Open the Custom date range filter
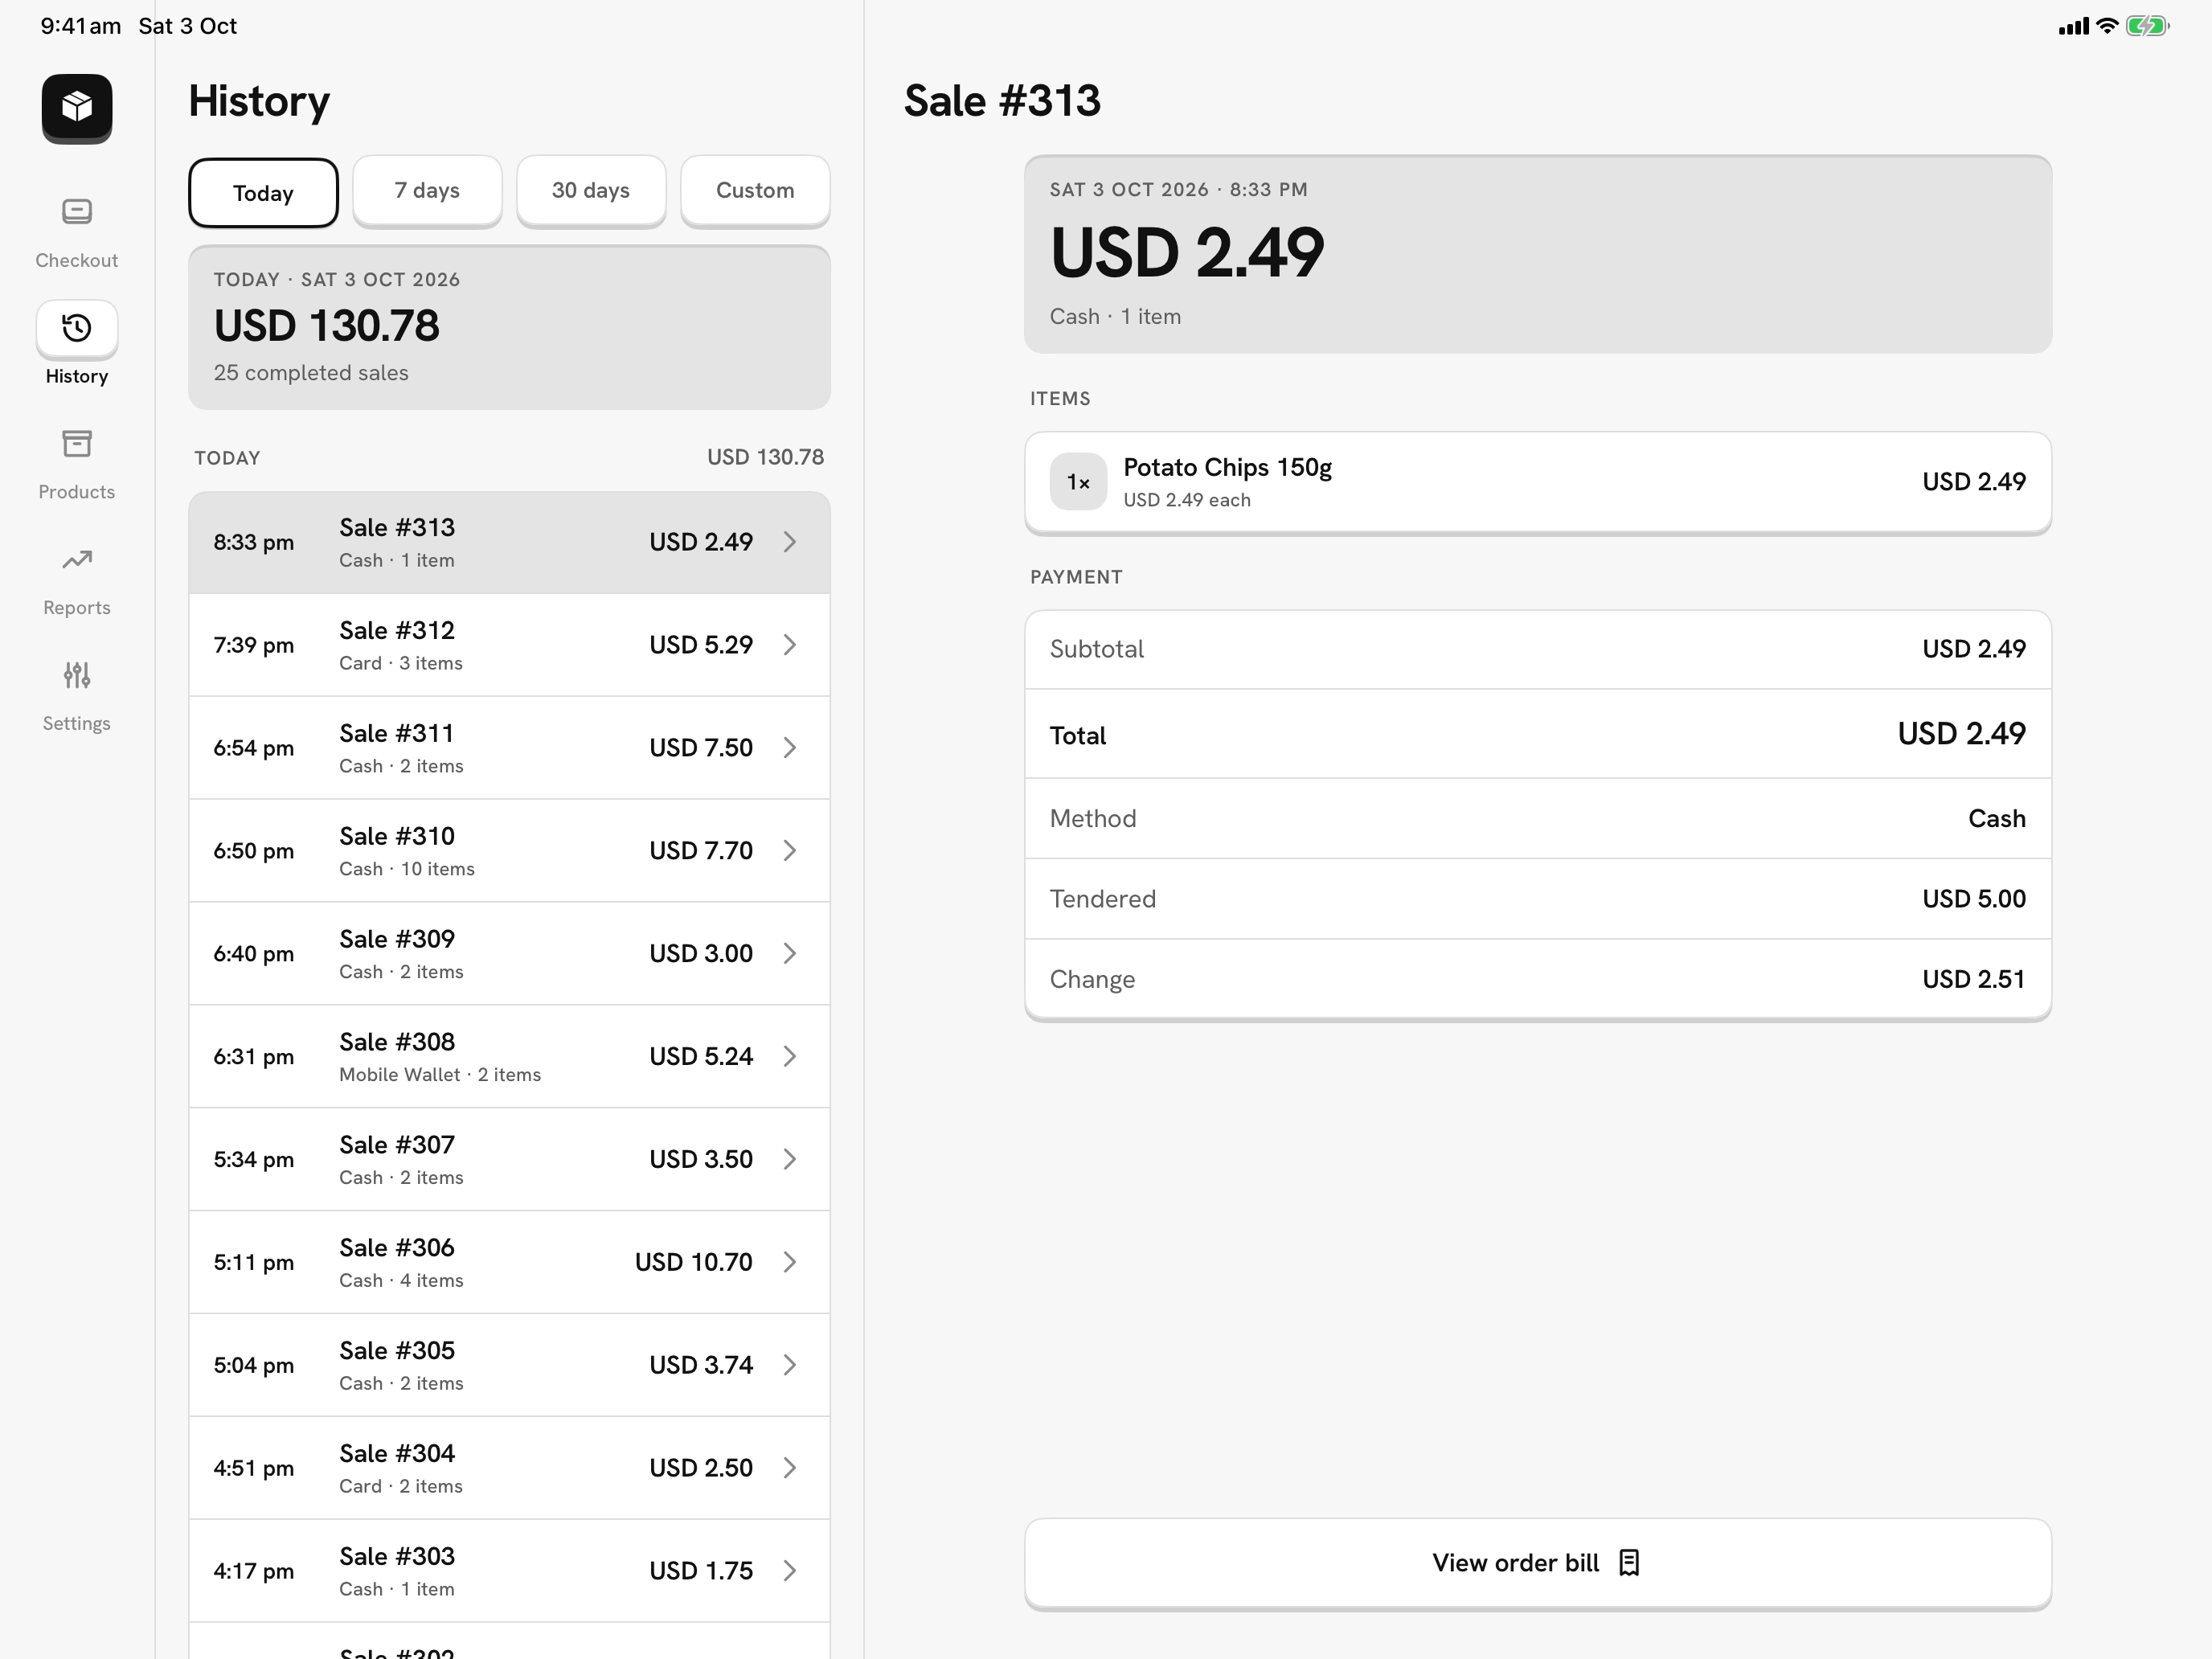This screenshot has width=2212, height=1659. pos(755,190)
